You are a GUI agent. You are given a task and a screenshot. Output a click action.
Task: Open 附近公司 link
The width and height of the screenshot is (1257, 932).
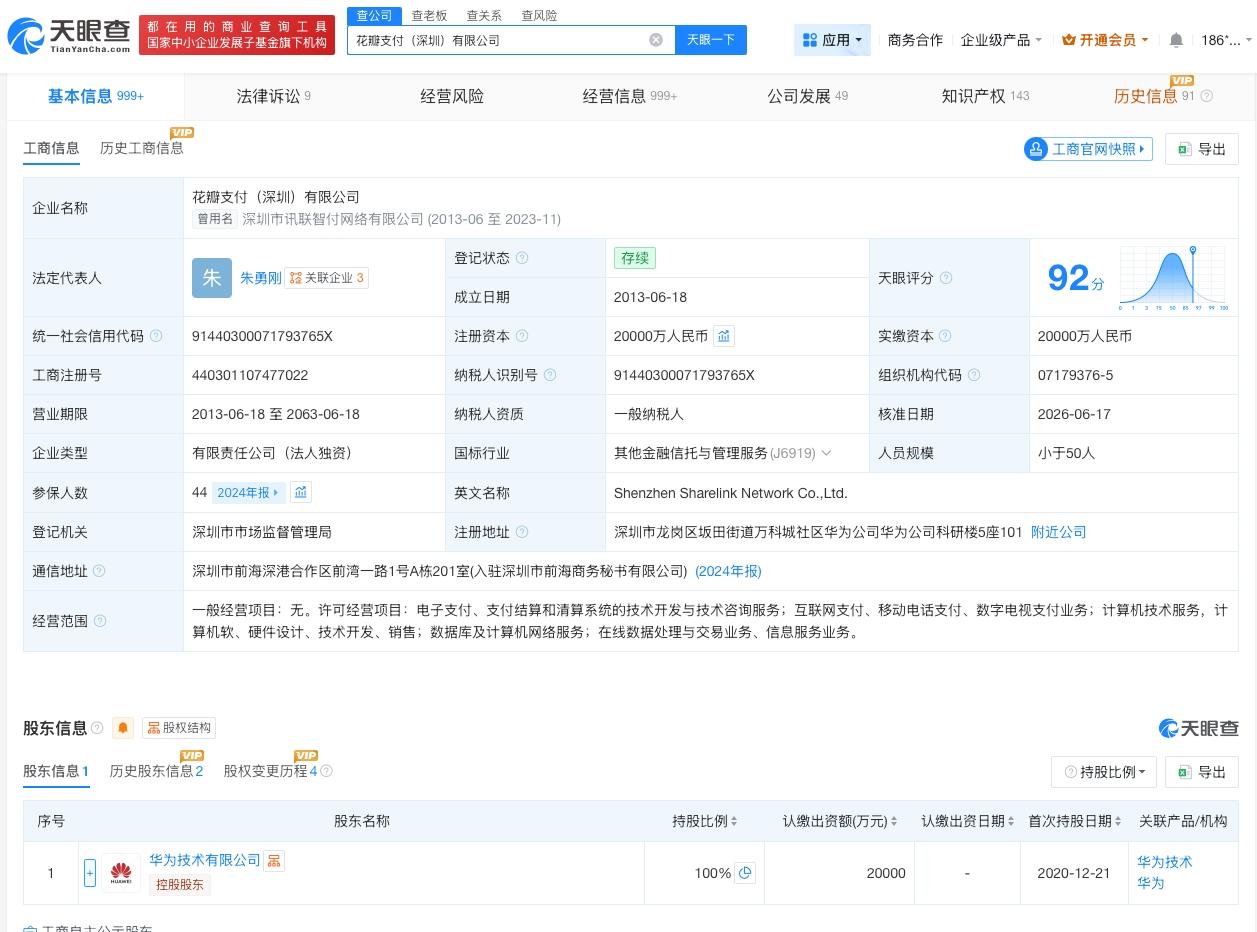click(x=1058, y=532)
